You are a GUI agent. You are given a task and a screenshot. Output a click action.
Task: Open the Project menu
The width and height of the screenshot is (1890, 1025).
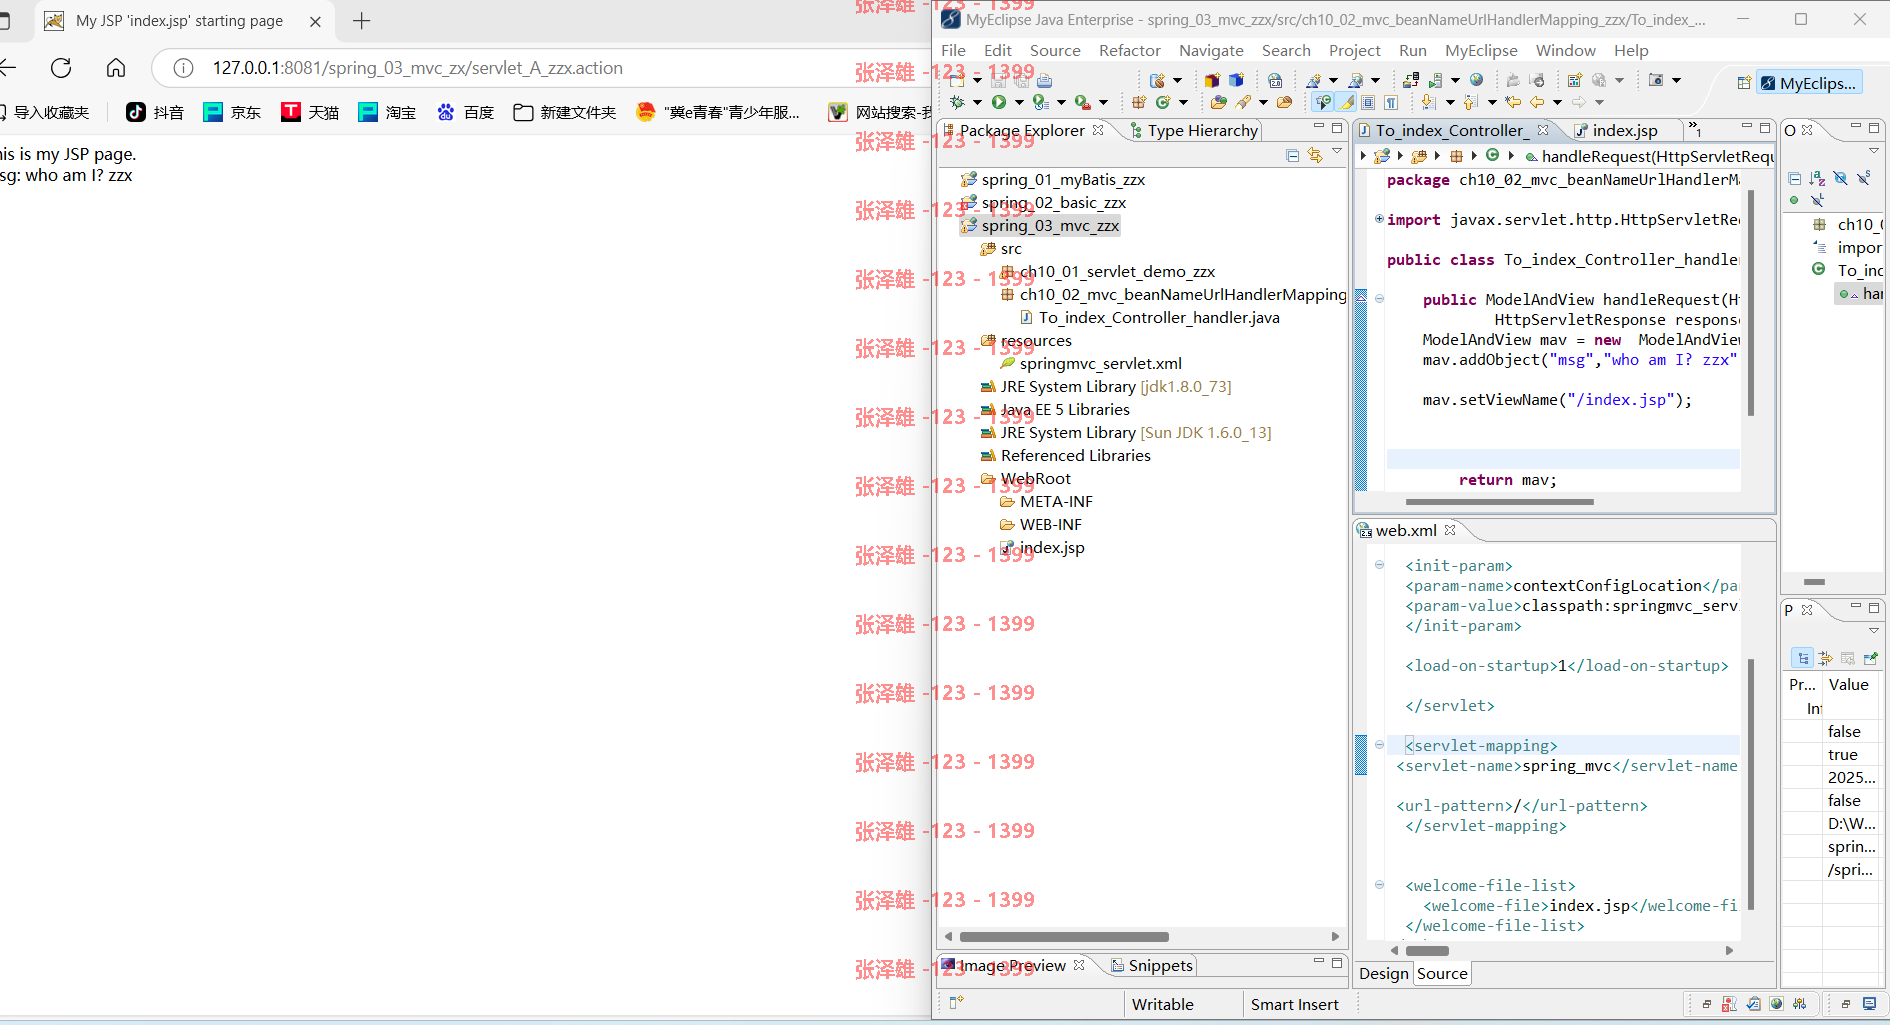point(1354,50)
